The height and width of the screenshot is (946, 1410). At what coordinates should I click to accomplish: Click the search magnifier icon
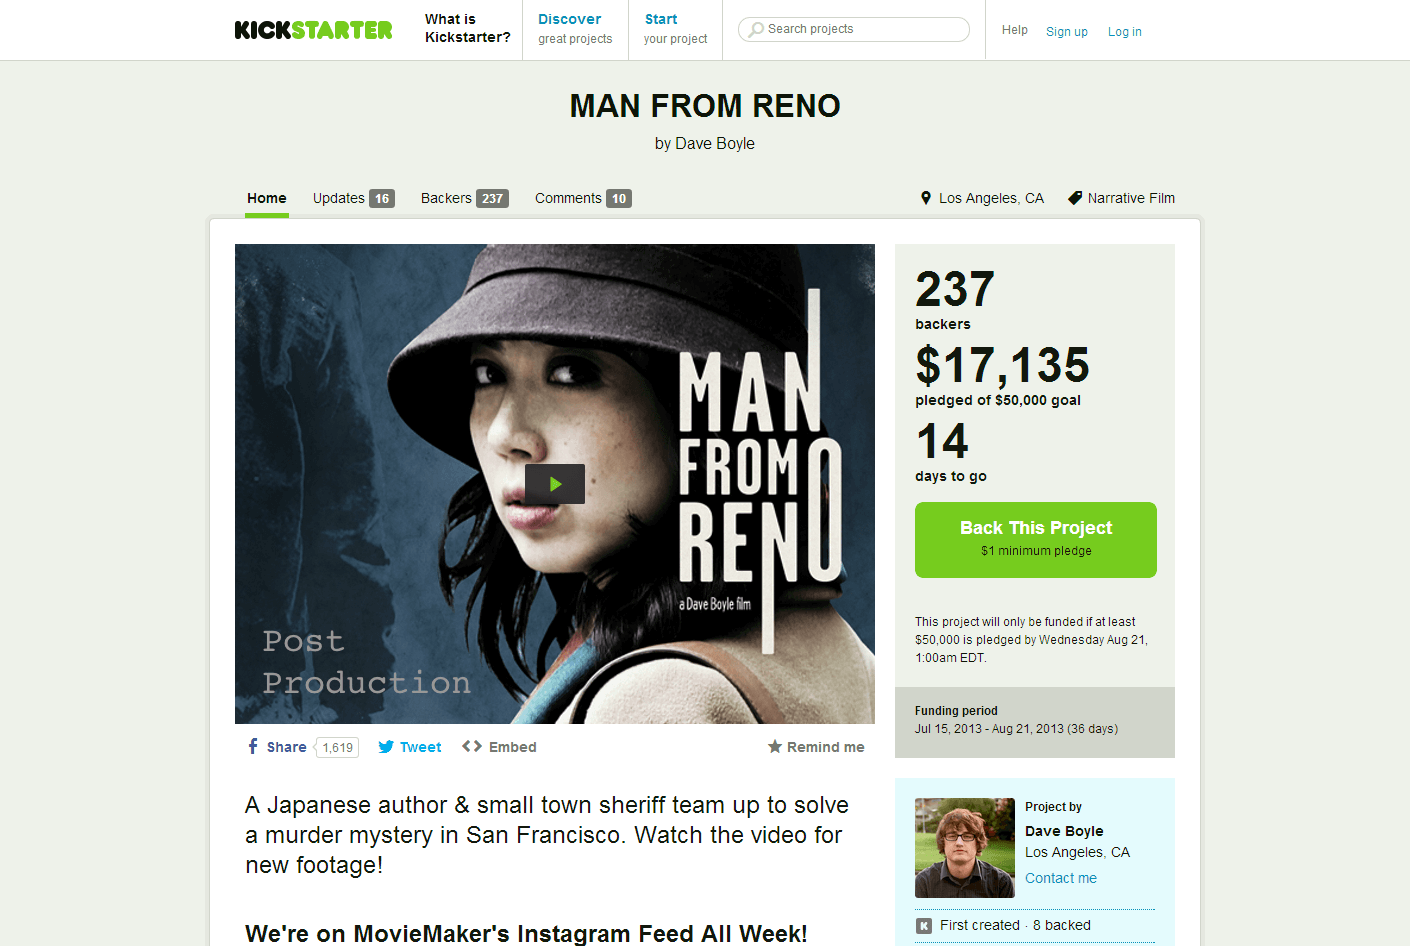(756, 30)
